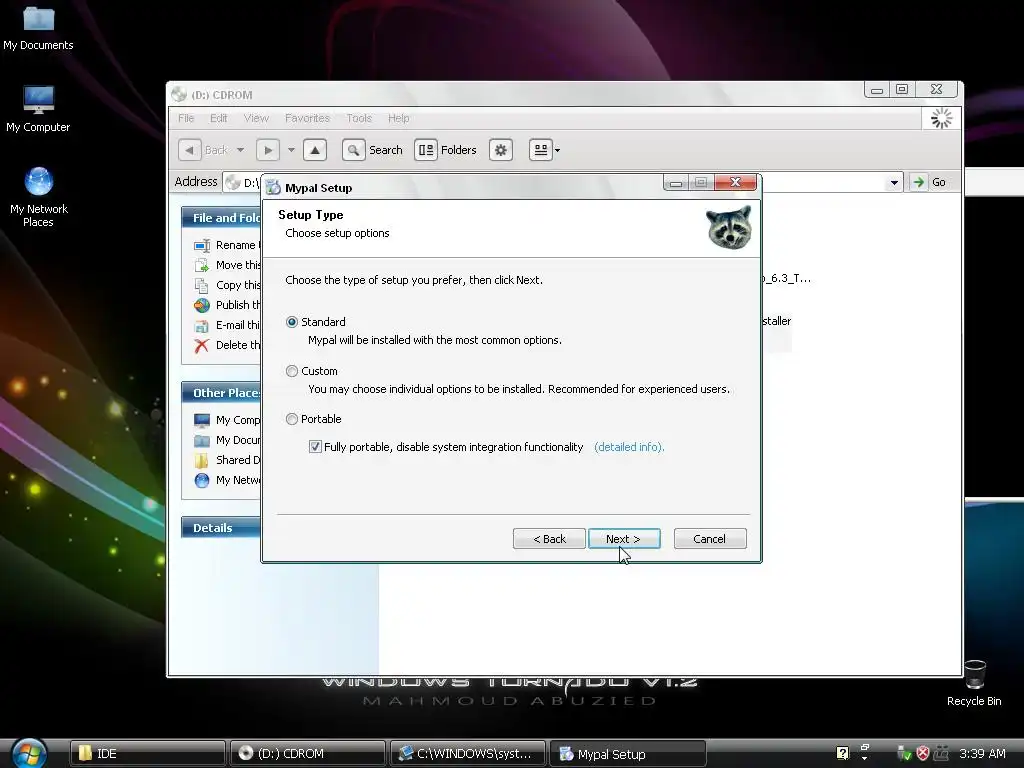The height and width of the screenshot is (768, 1024).
Task: Click the Publish to web icon
Action: (202, 305)
